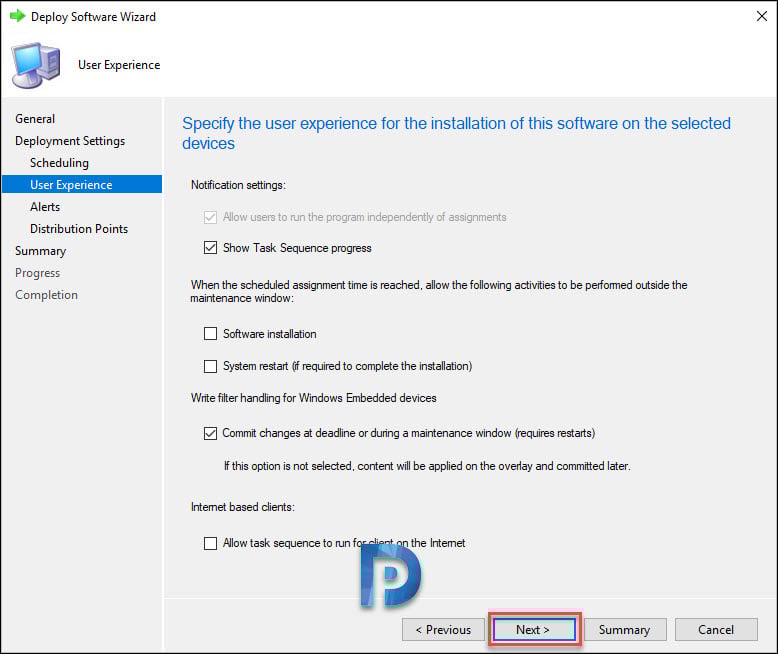Go to Deployment Settings page
This screenshot has width=778, height=654.
(70, 141)
